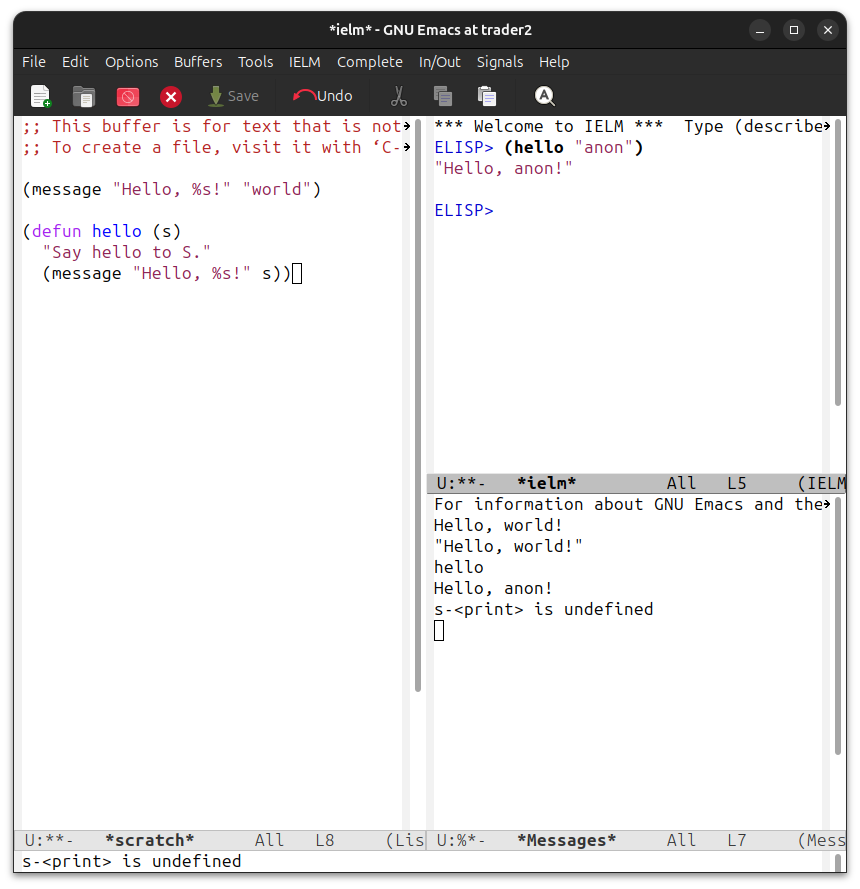Click the "Say hello to S." docstring
The image size is (860, 889).
pos(126,252)
